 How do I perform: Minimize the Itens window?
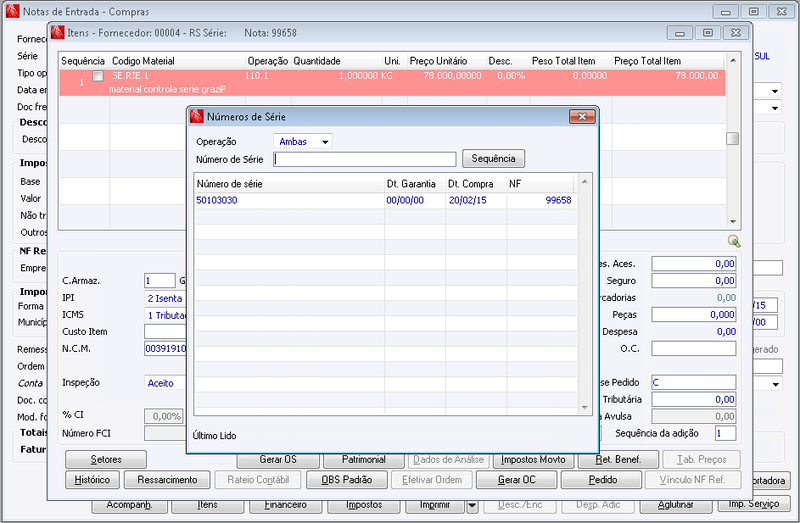click(680, 33)
